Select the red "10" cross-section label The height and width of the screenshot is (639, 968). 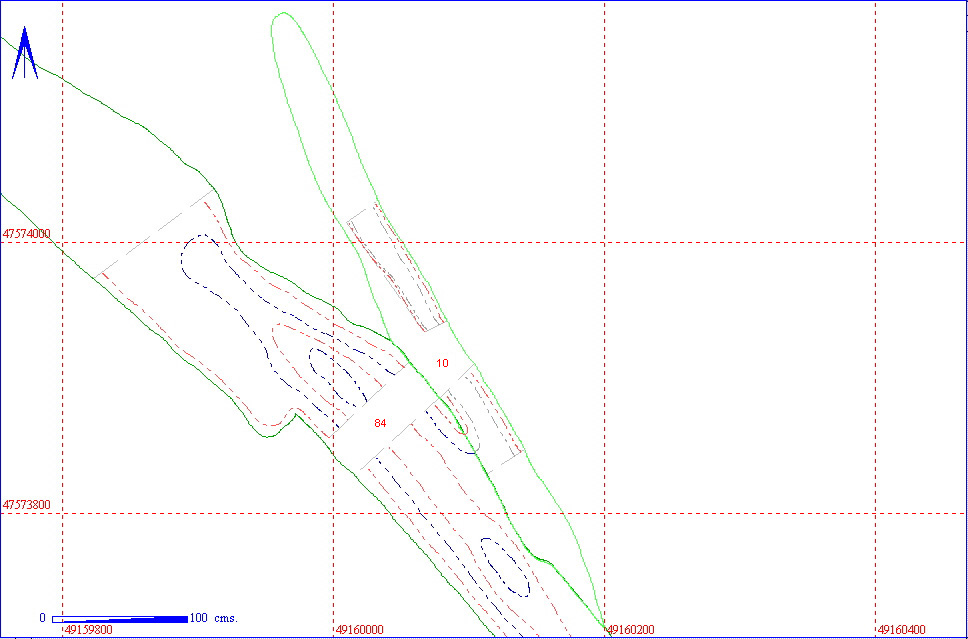pyautogui.click(x=442, y=363)
